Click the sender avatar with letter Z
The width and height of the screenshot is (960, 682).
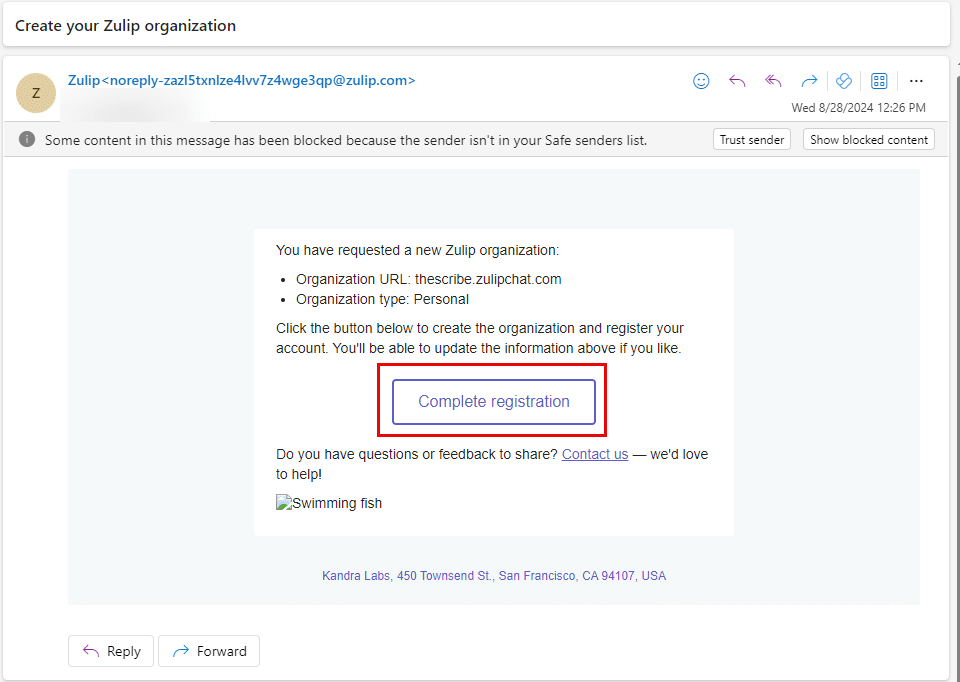point(36,93)
